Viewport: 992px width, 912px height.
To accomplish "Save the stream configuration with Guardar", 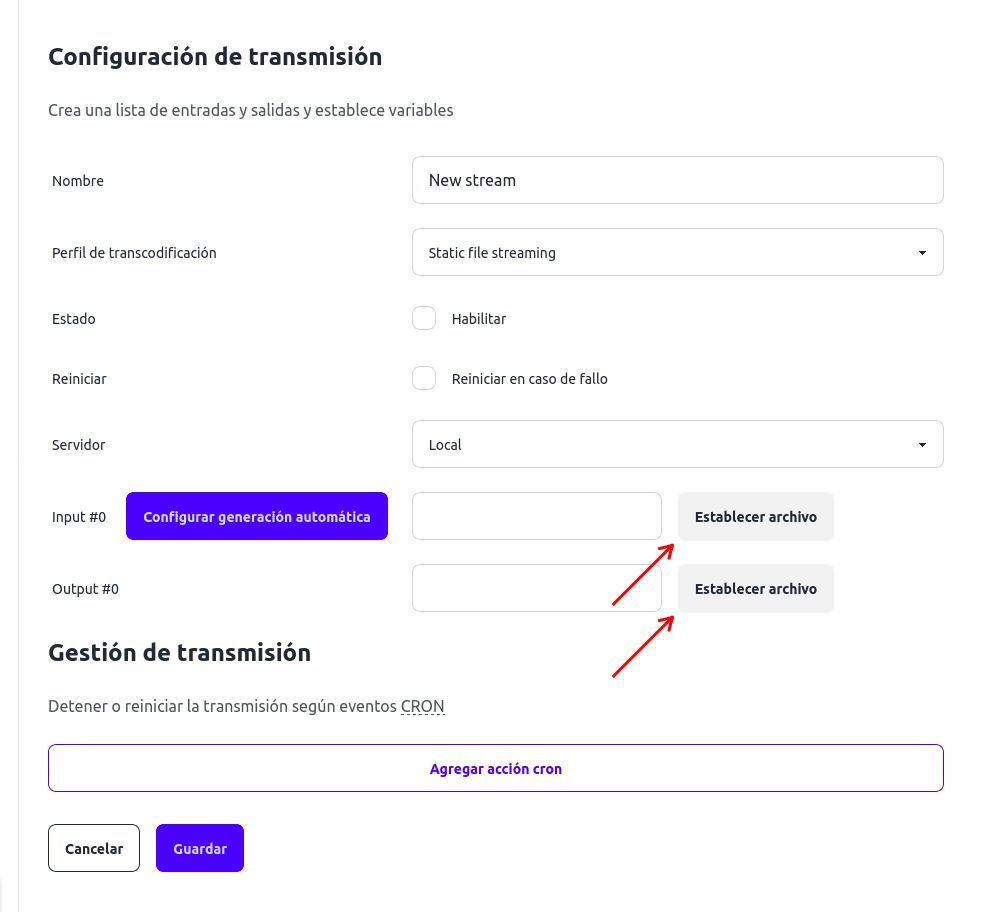I will pos(199,848).
